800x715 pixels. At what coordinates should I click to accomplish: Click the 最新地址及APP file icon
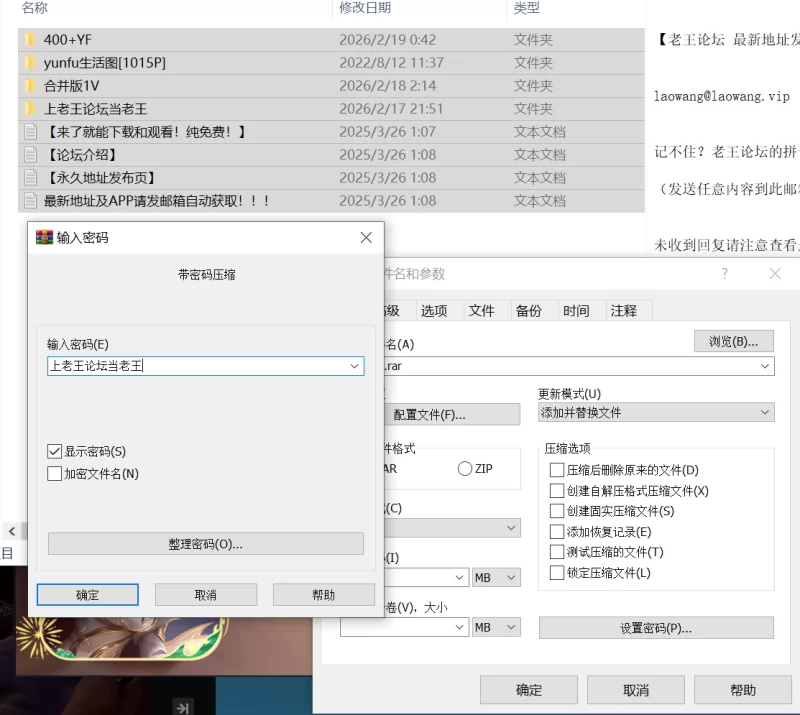click(x=31, y=201)
